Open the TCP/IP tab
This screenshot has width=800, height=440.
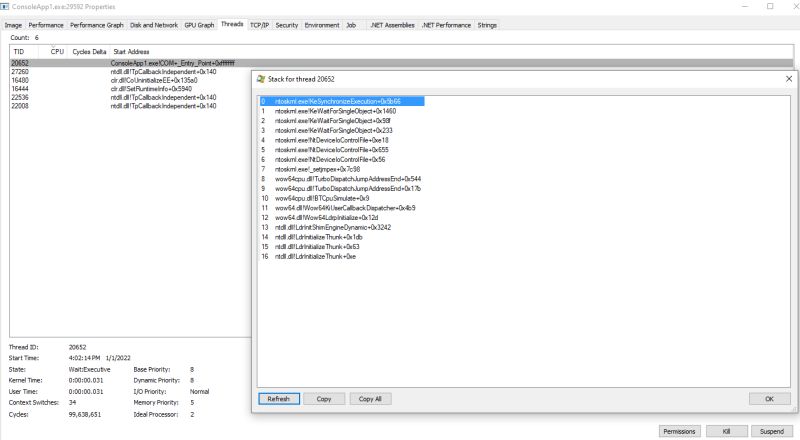[x=260, y=25]
